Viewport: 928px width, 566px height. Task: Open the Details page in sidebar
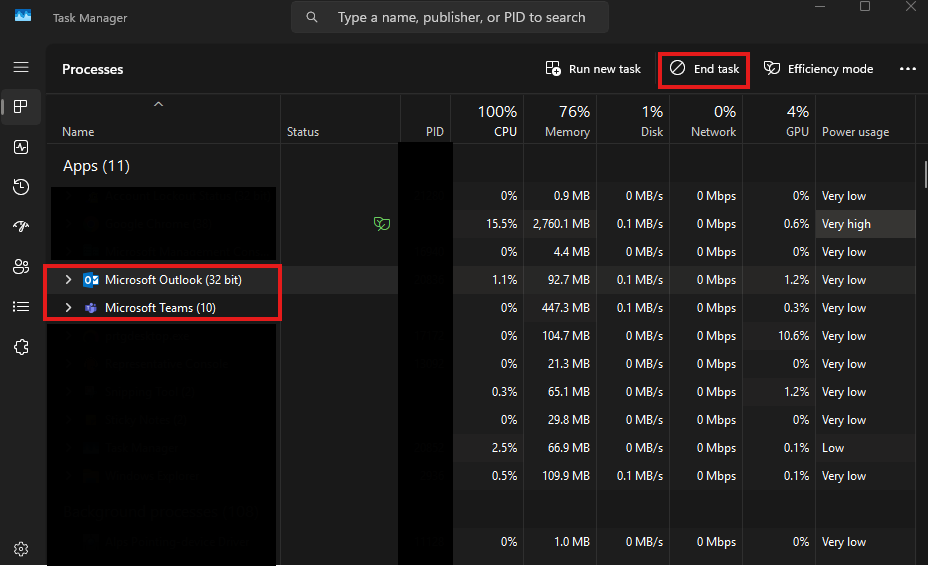(21, 307)
